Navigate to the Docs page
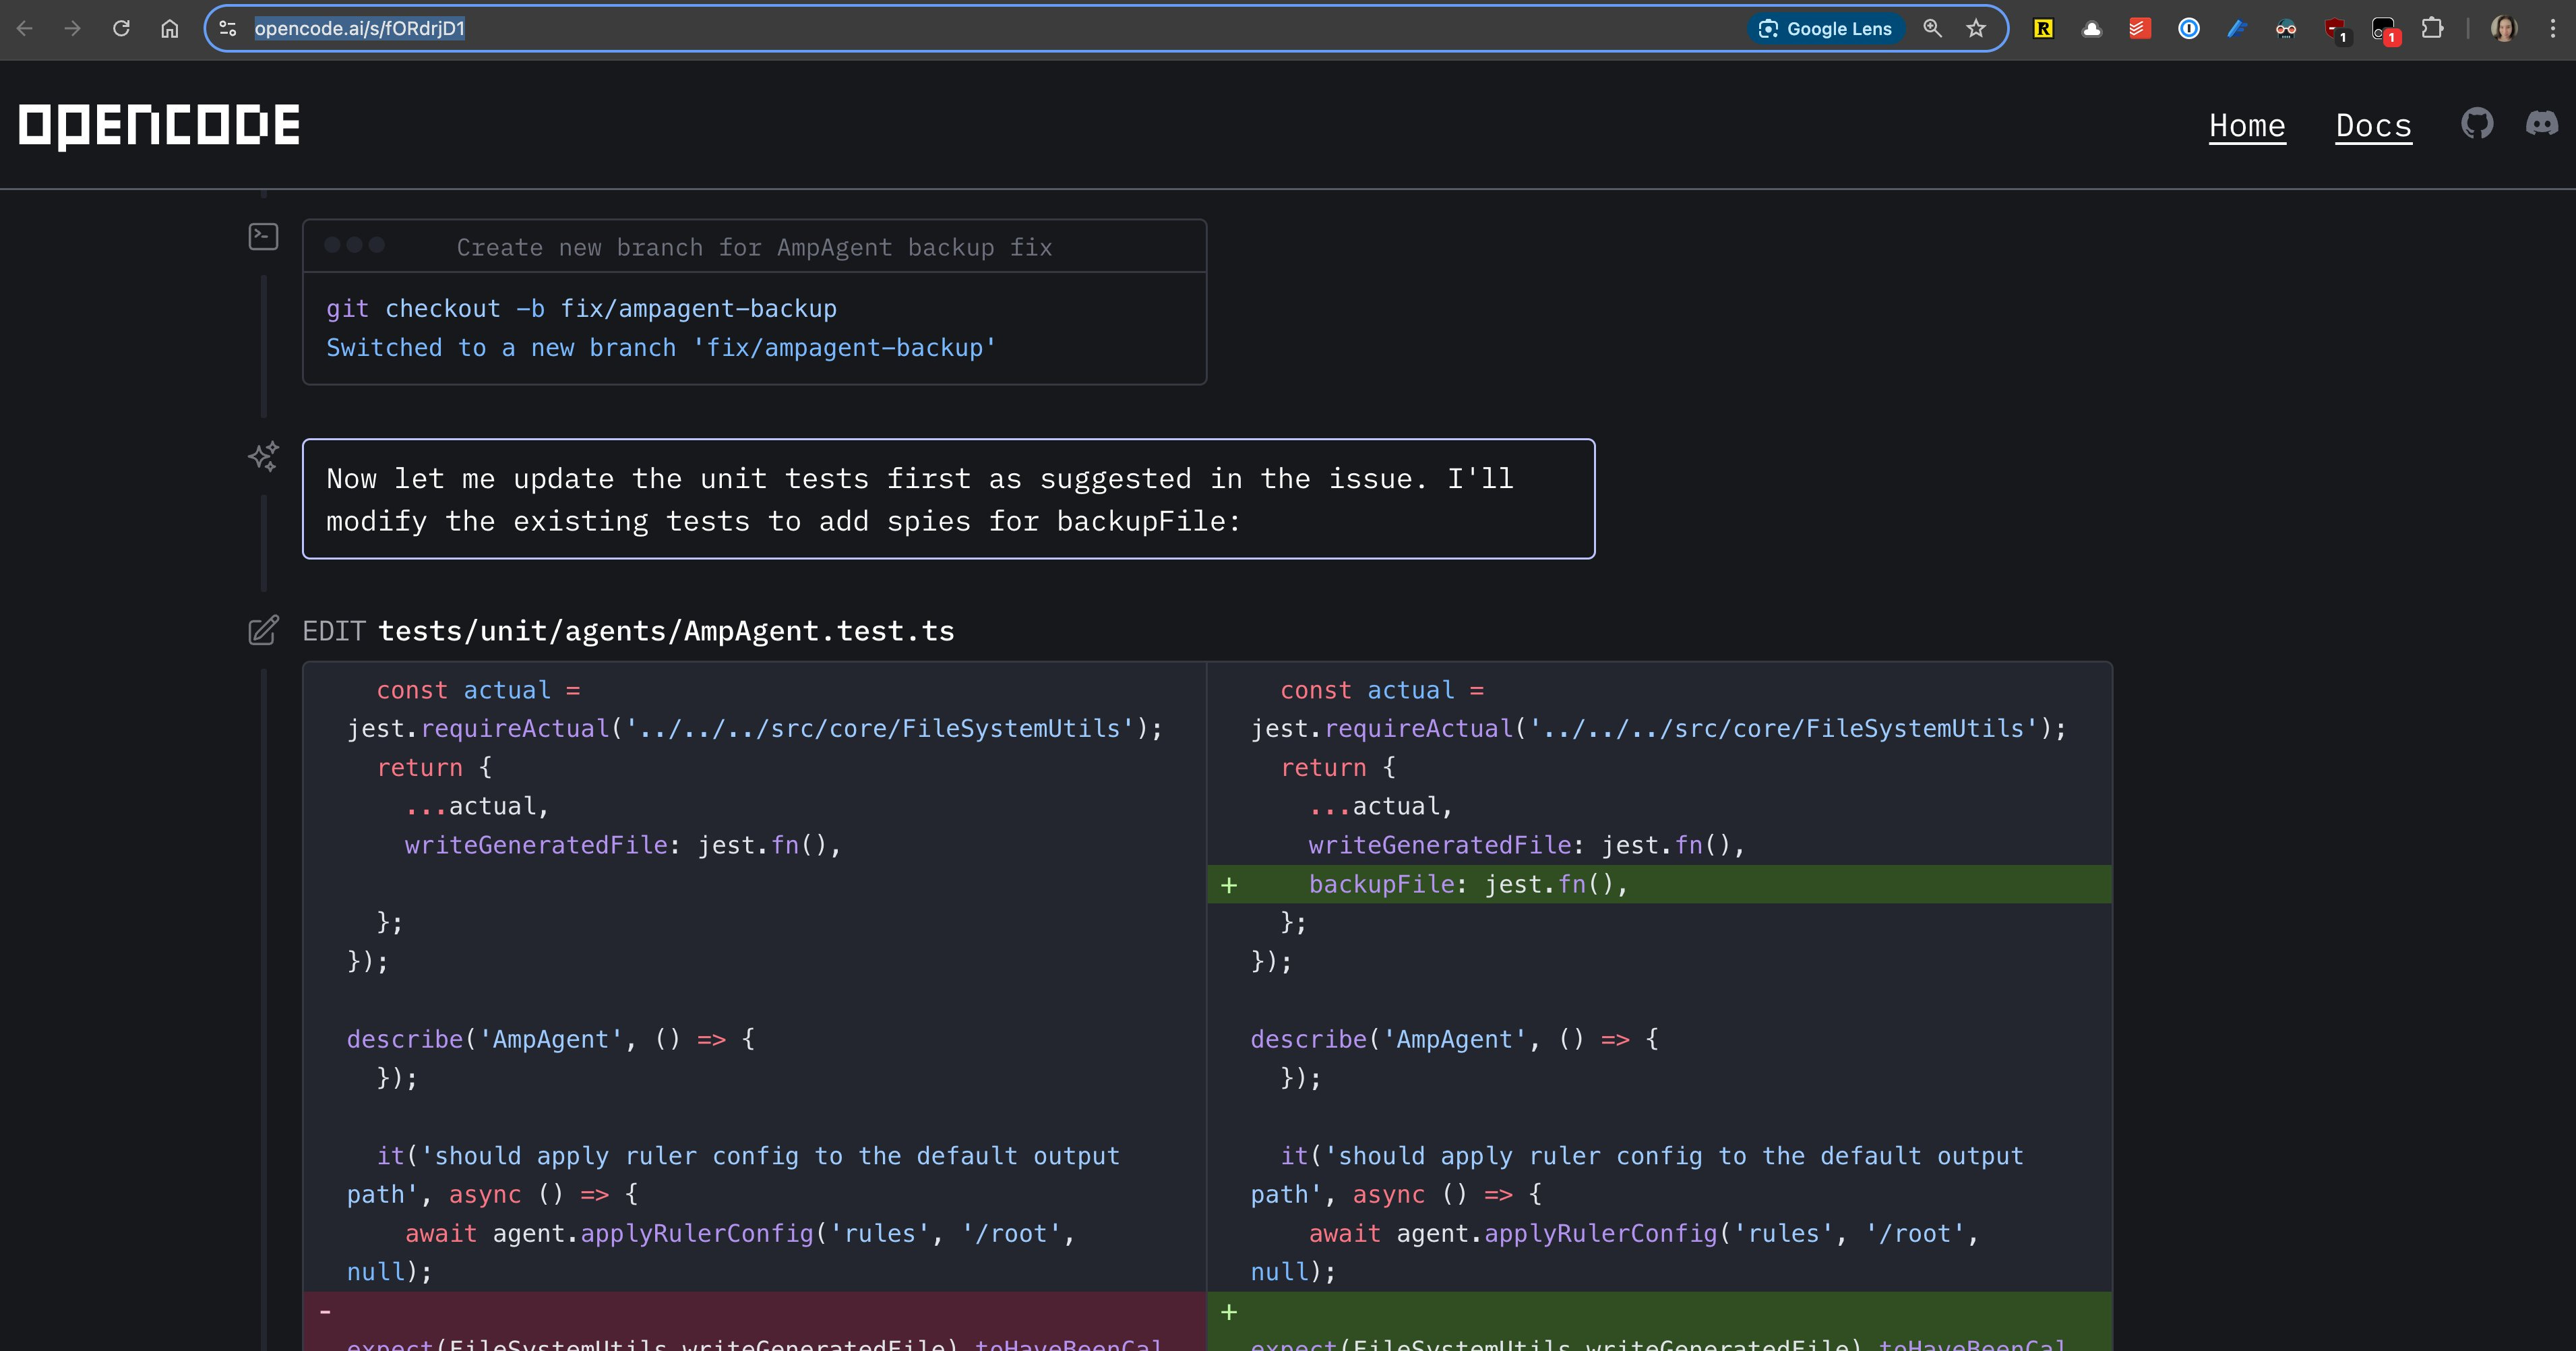The height and width of the screenshot is (1351, 2576). pyautogui.click(x=2374, y=126)
